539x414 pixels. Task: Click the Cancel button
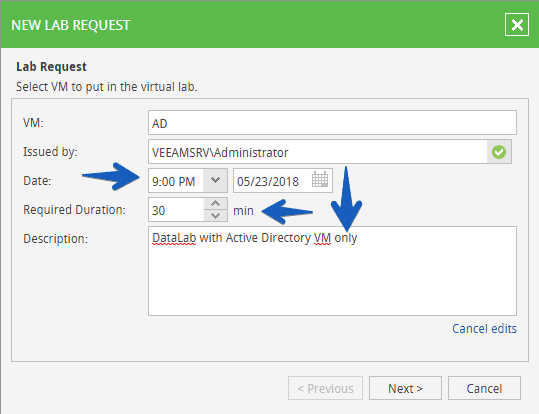(484, 388)
